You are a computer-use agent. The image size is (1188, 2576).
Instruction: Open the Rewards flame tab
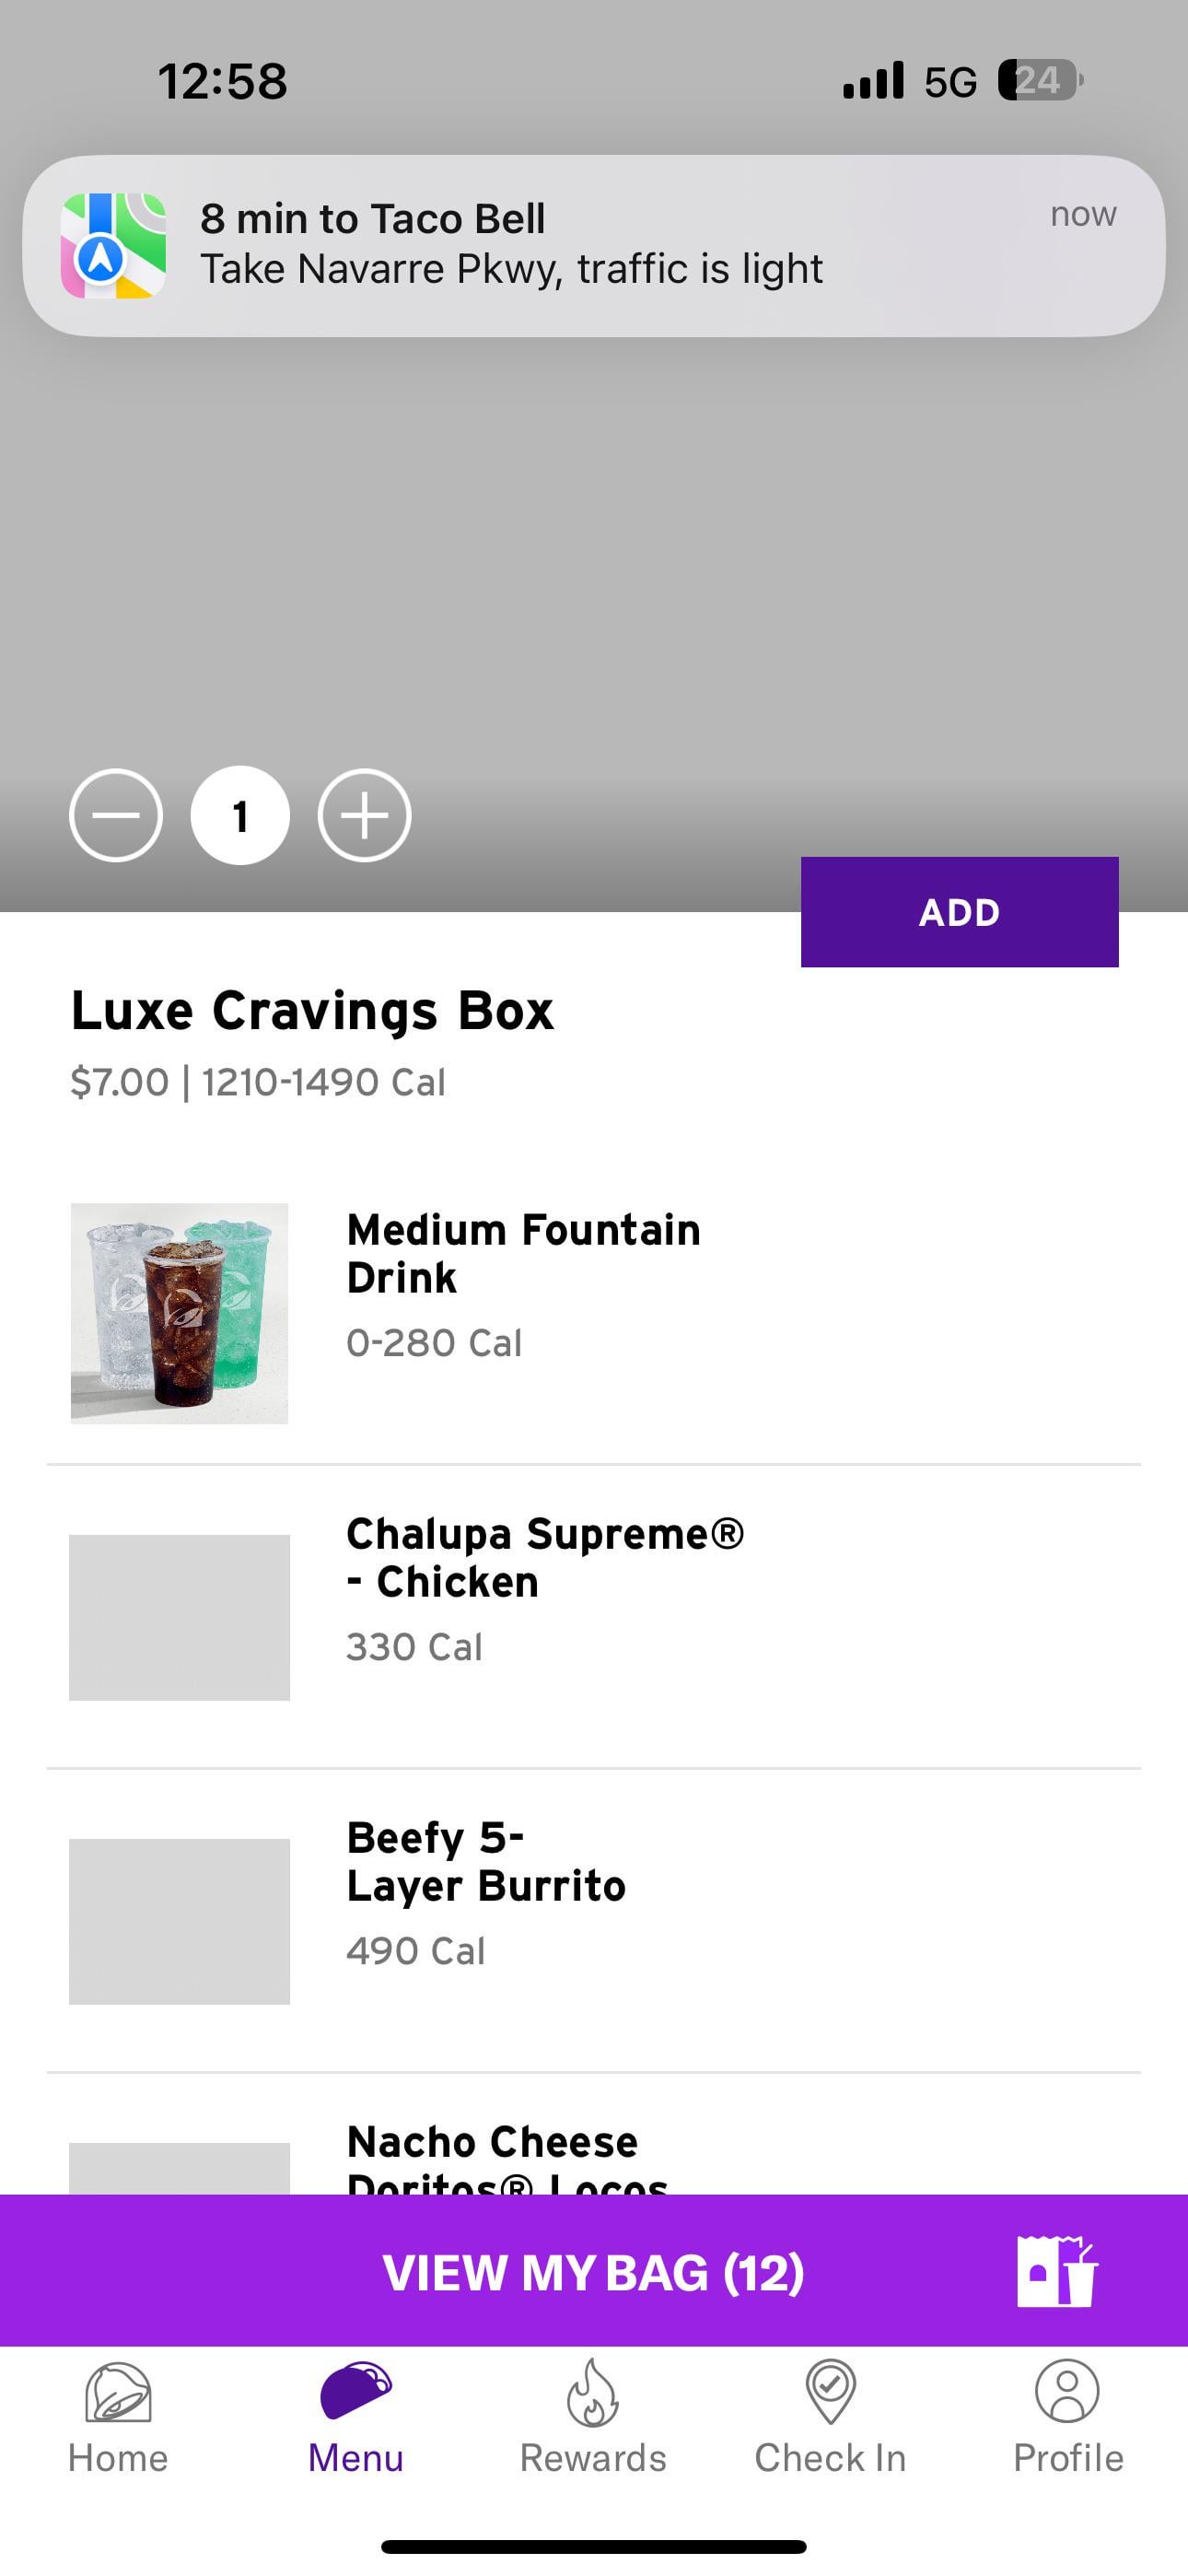coord(593,2418)
